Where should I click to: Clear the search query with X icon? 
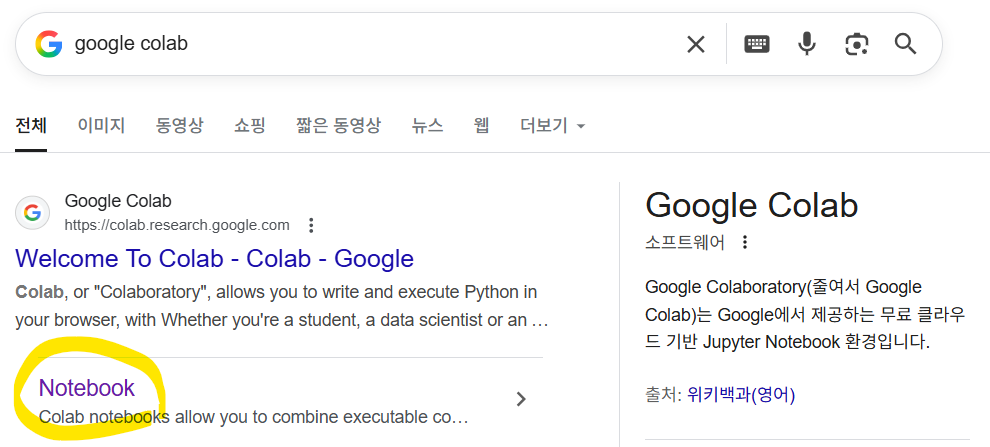[x=695, y=44]
